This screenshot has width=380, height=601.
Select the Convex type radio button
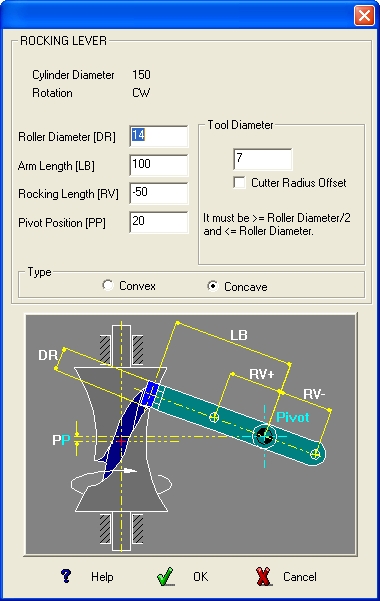pos(108,286)
